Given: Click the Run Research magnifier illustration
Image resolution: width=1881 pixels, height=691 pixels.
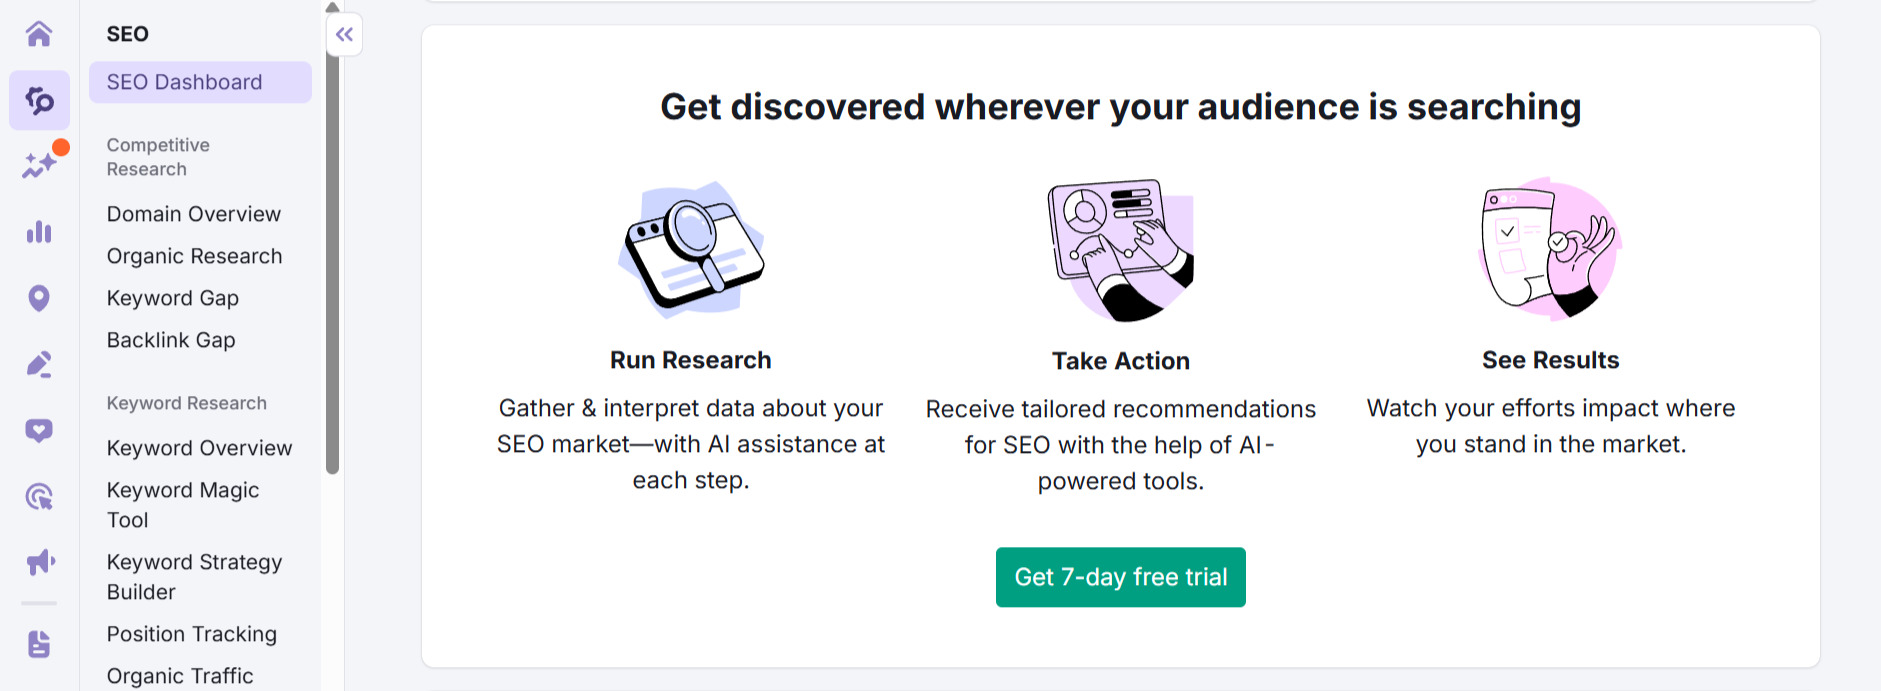Looking at the screenshot, I should [x=691, y=250].
